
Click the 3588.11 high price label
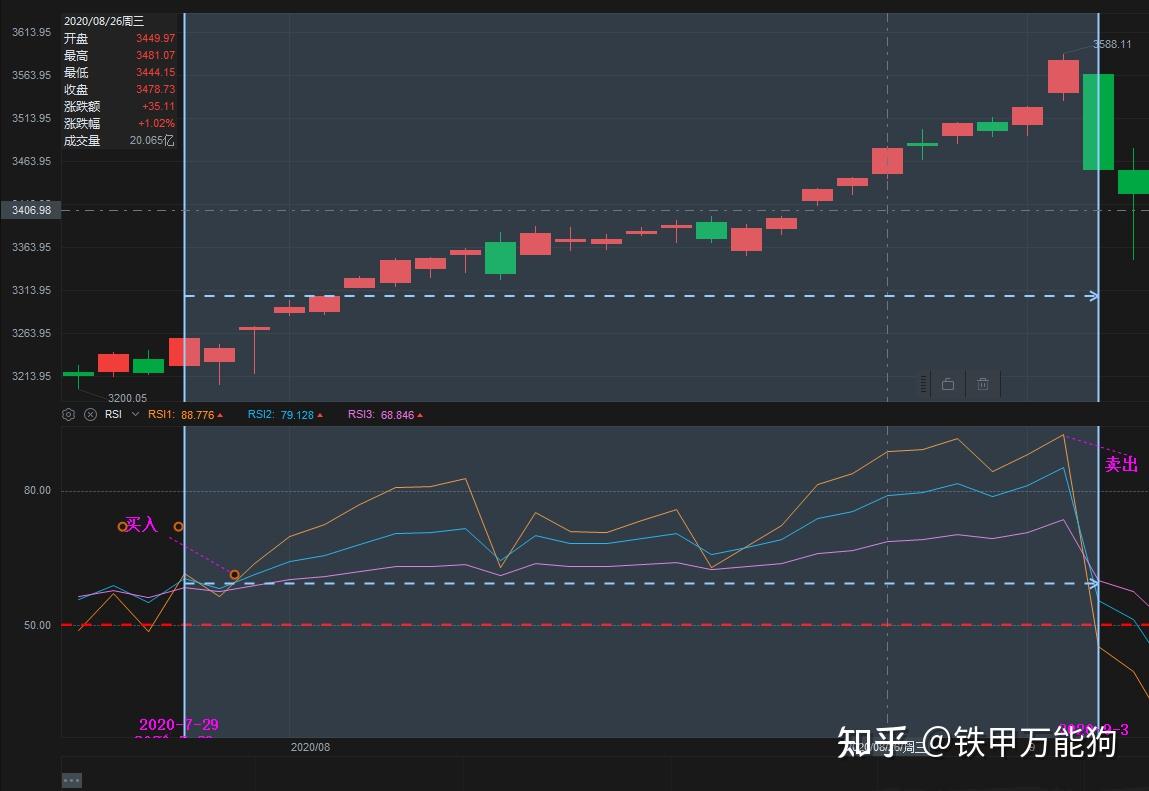point(1114,44)
